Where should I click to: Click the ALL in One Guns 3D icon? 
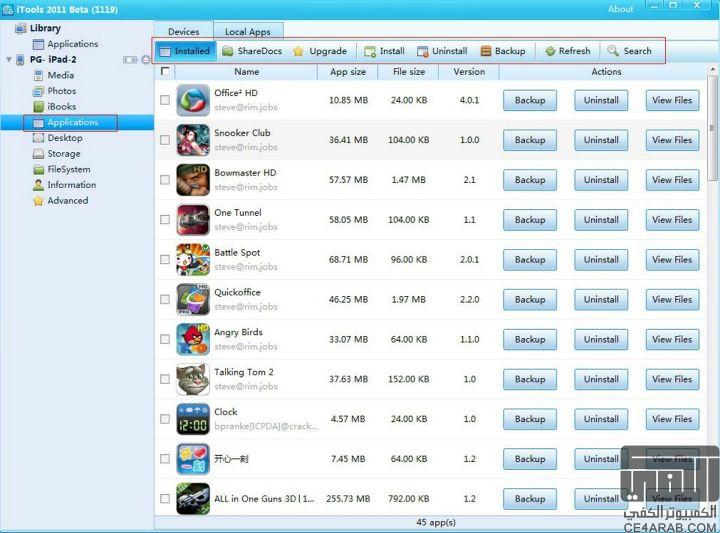click(193, 499)
